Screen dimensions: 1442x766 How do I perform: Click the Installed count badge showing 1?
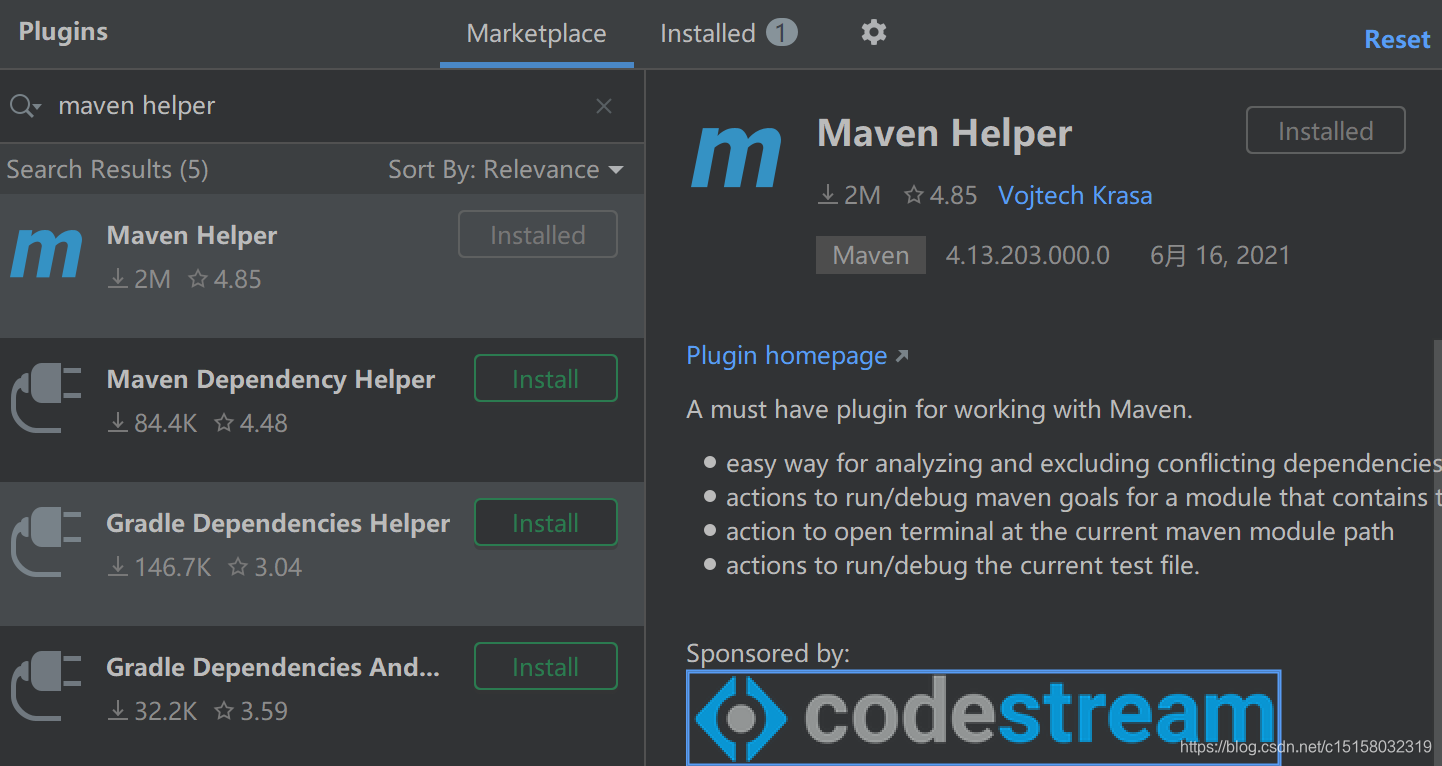pyautogui.click(x=782, y=33)
